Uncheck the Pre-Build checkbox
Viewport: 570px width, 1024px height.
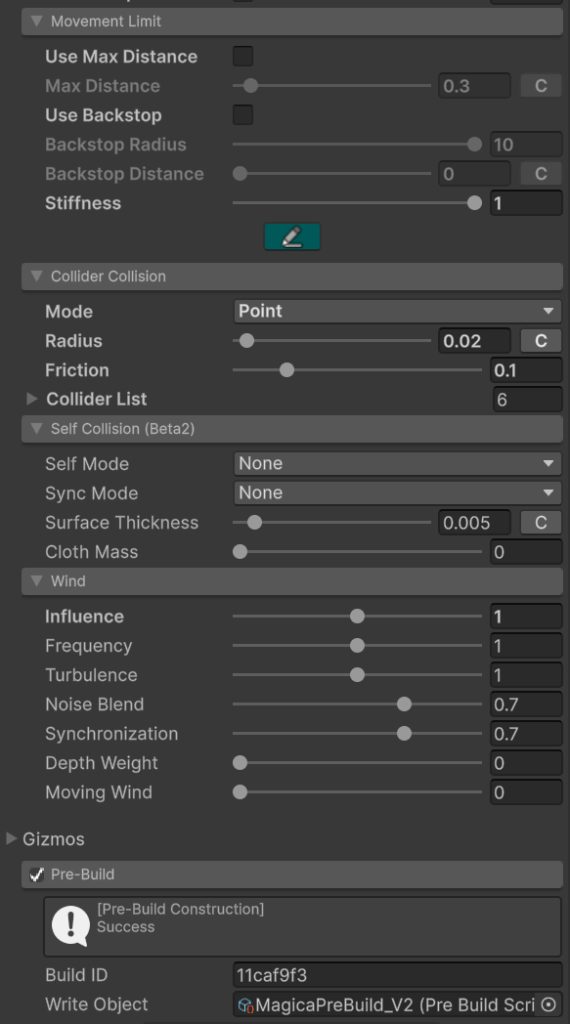click(x=37, y=874)
